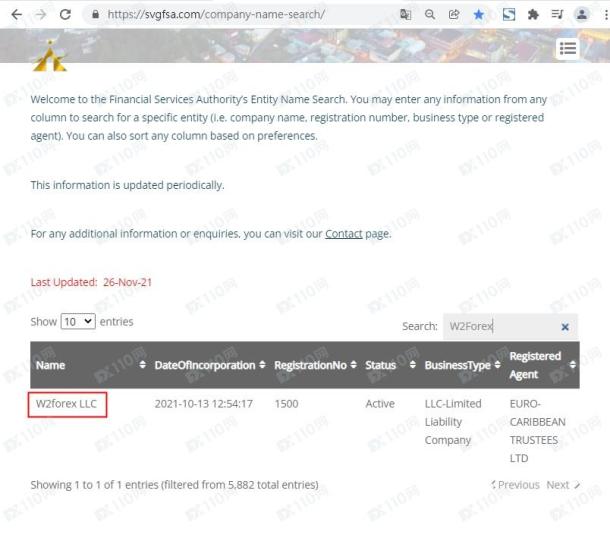Click the Last Updated 26-Nov-21 text

tap(91, 282)
